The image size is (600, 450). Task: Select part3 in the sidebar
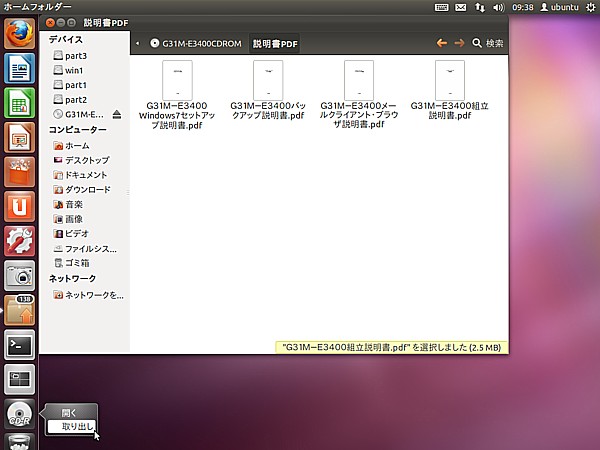(x=70, y=56)
